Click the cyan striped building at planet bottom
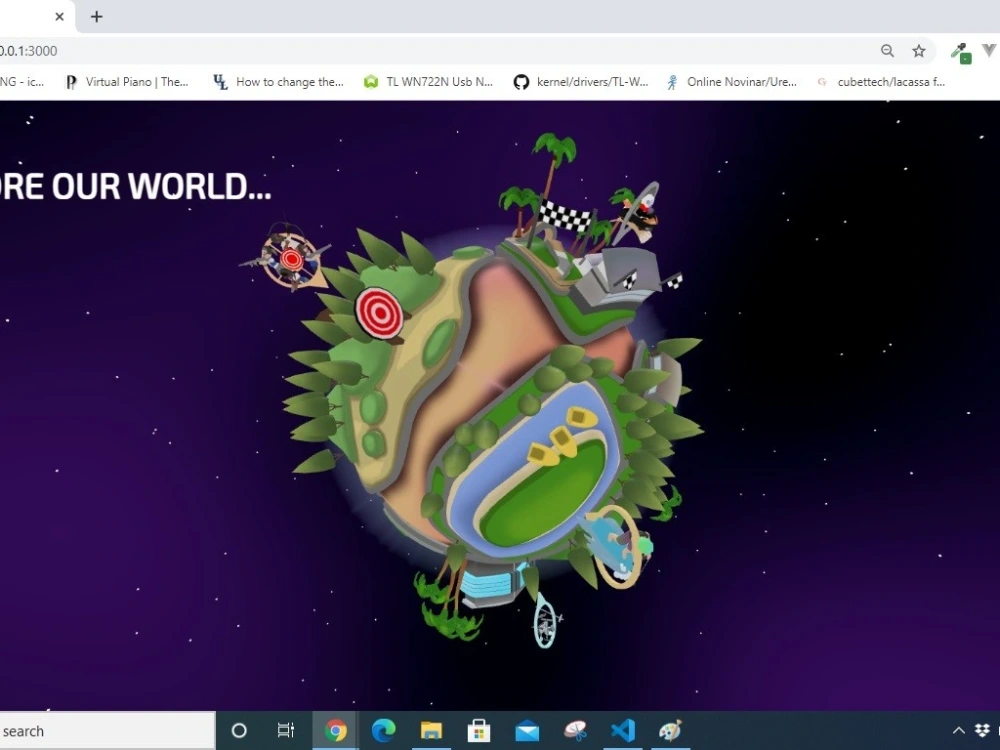This screenshot has width=1000, height=750. pos(490,584)
